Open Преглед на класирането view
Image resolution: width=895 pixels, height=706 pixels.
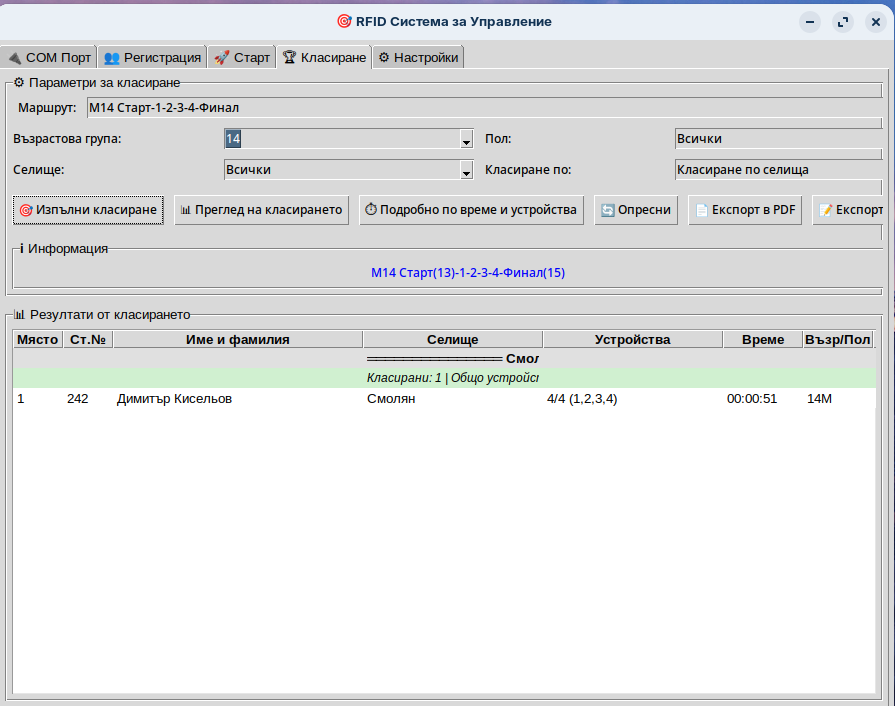point(261,210)
